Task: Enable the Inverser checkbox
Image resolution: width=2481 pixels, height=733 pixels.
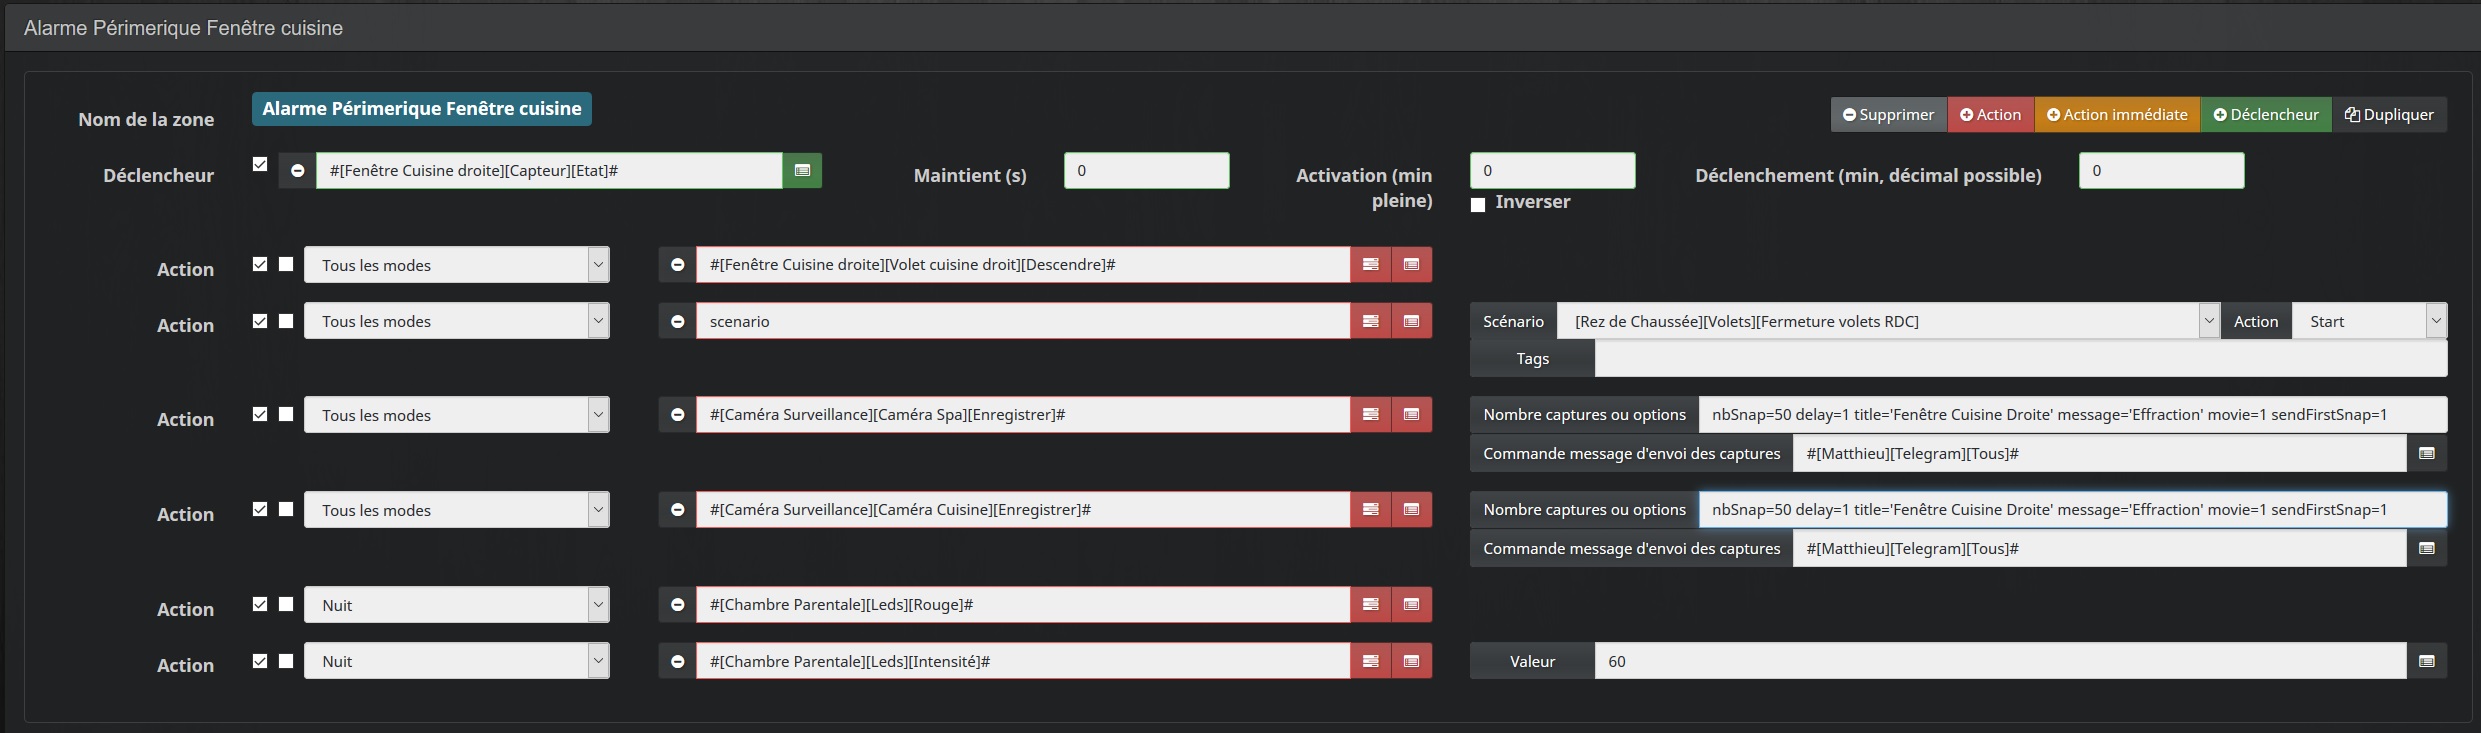Action: tap(1478, 205)
